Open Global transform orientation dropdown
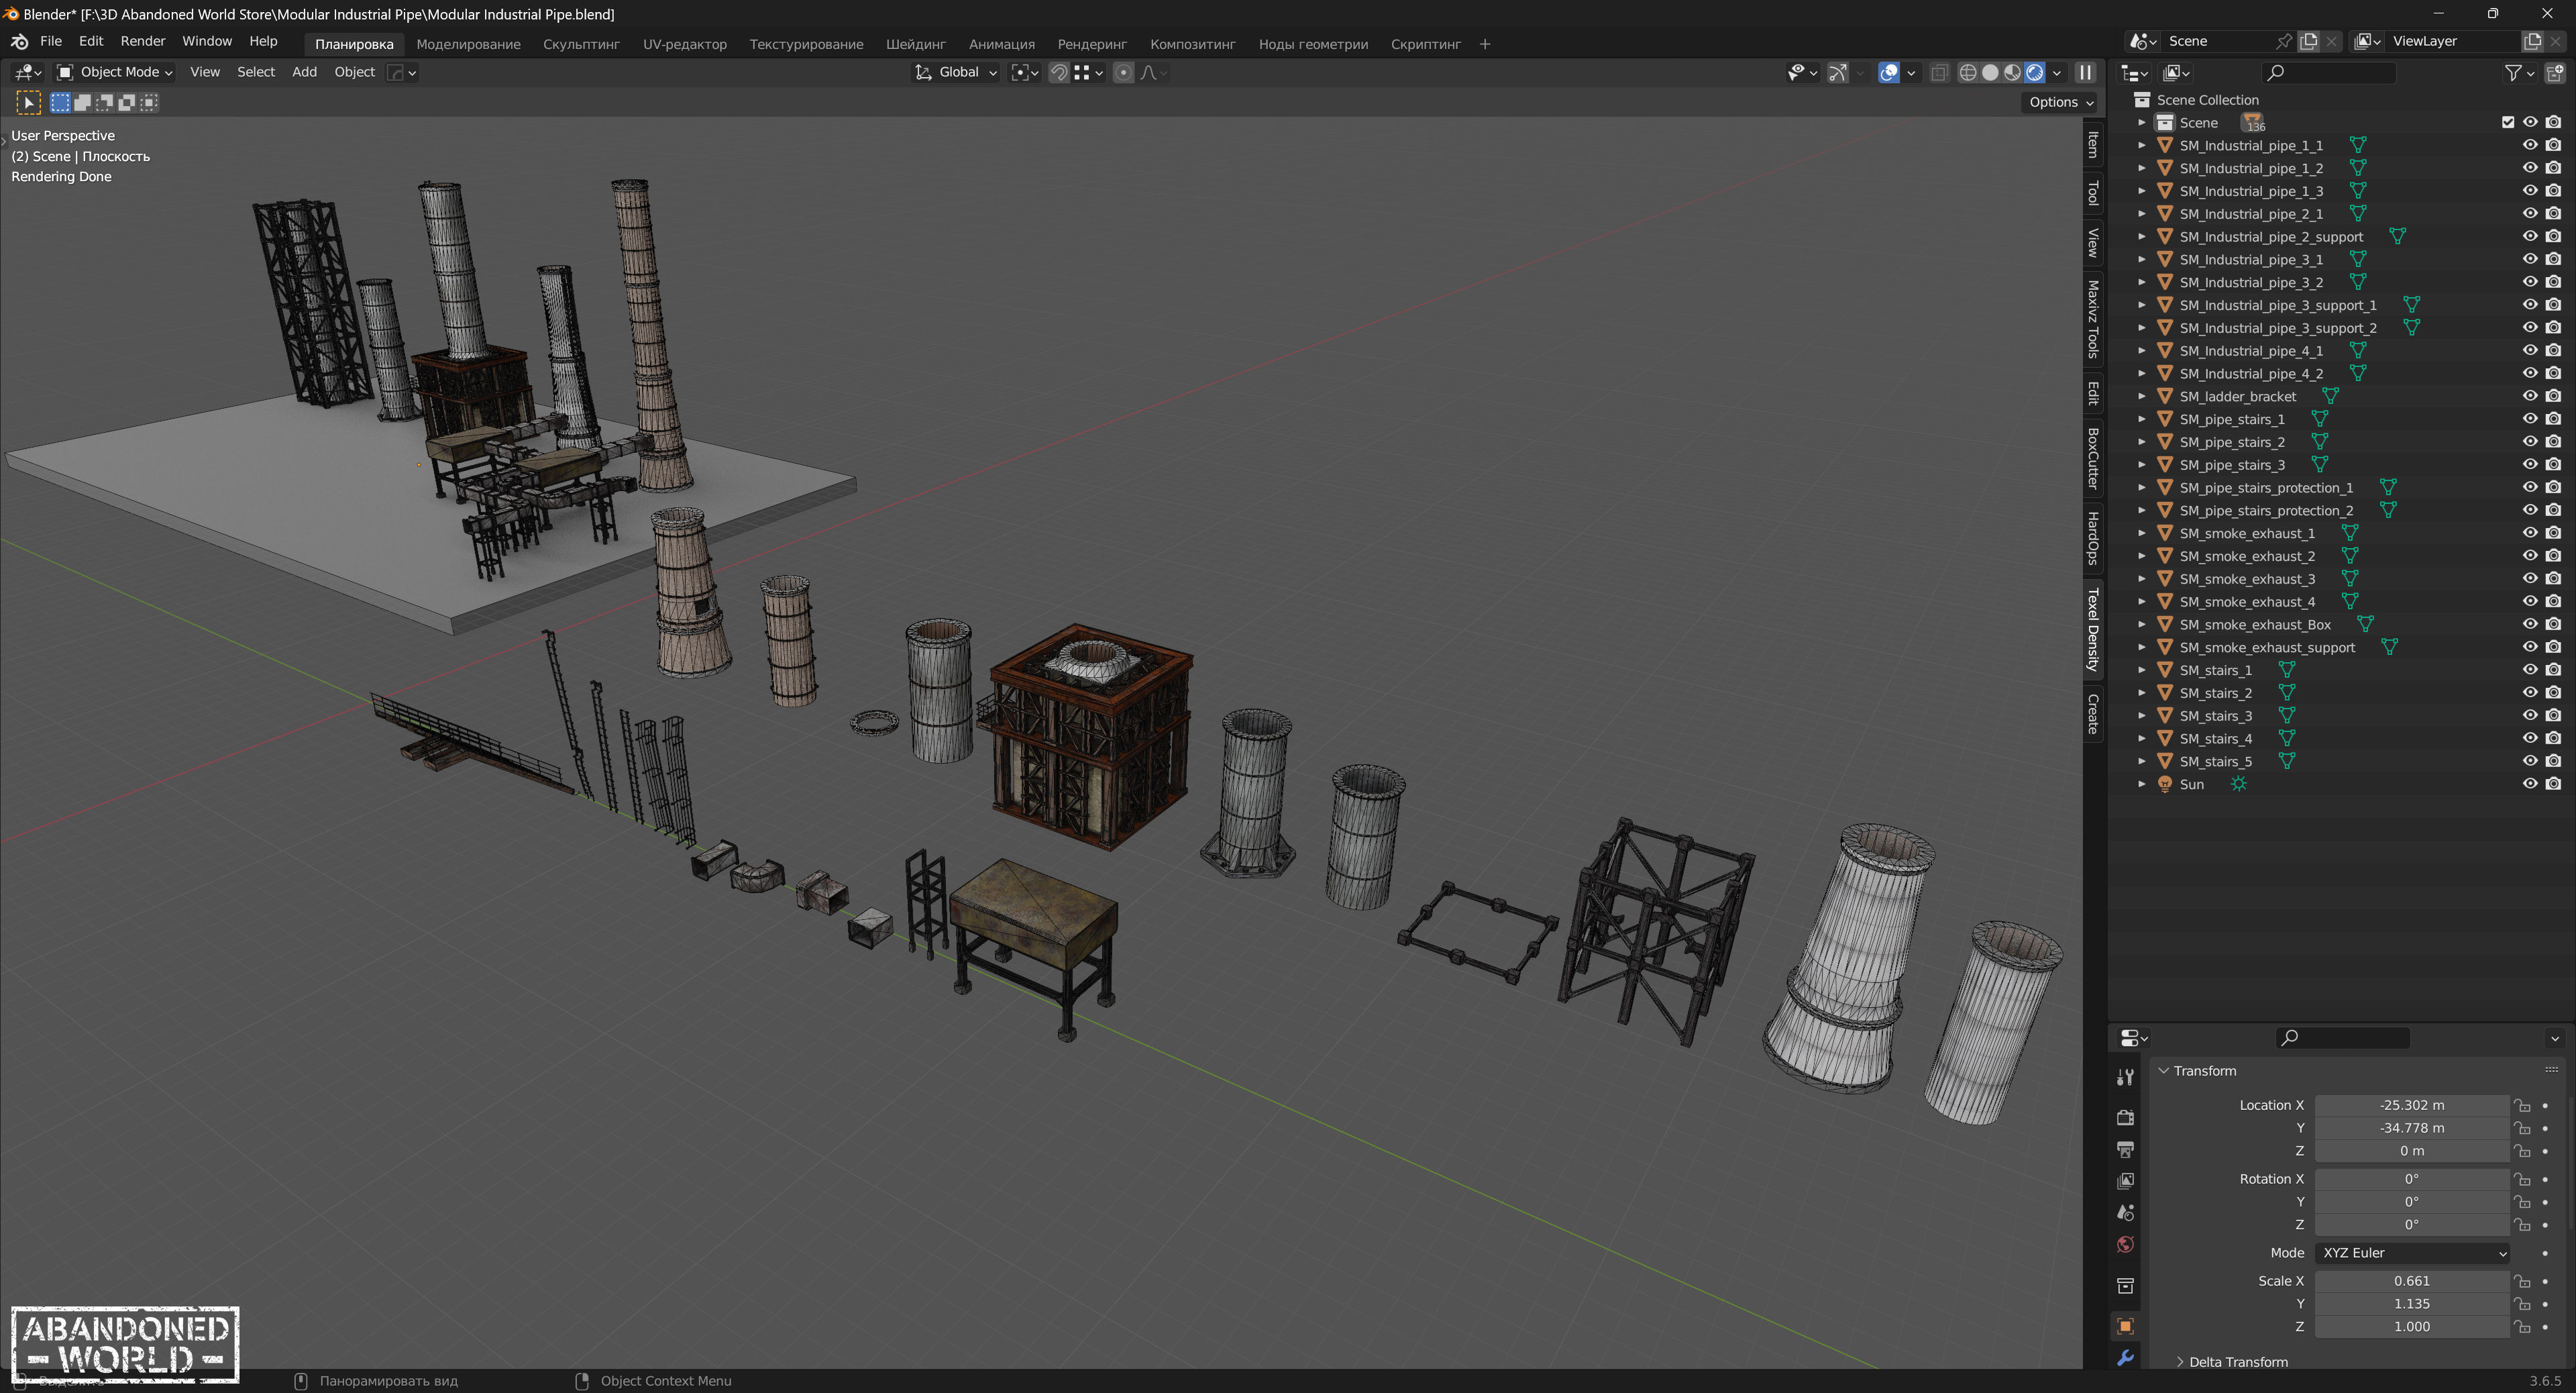The image size is (2576, 1393). pos(956,72)
